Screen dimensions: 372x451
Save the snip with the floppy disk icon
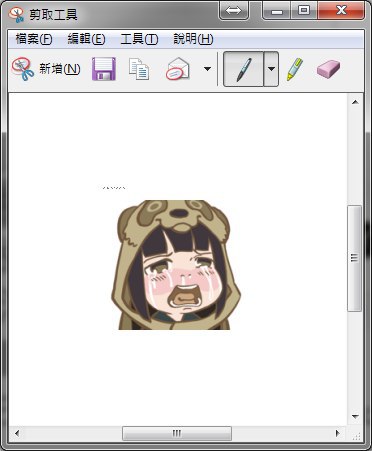coord(104,69)
